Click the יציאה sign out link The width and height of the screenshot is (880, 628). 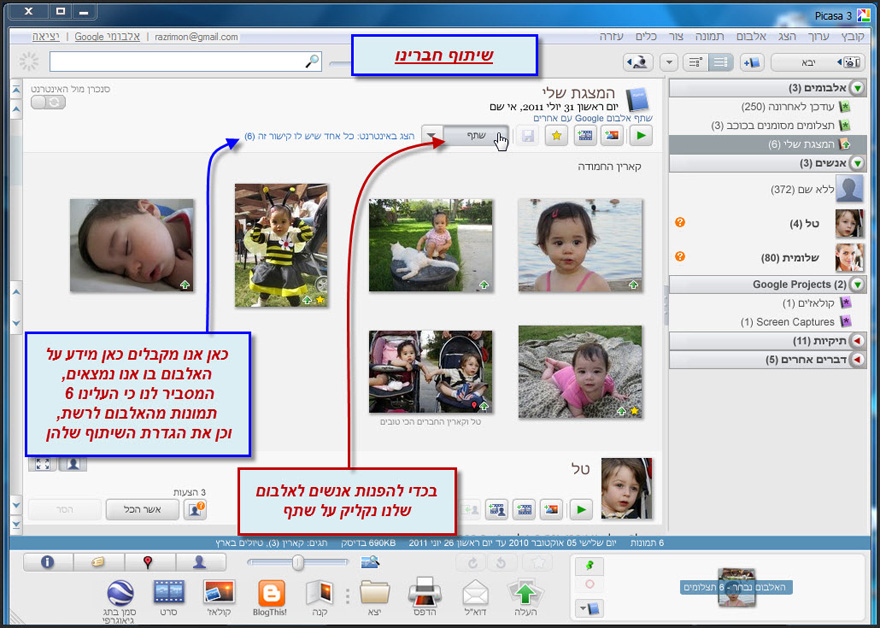coord(46,36)
